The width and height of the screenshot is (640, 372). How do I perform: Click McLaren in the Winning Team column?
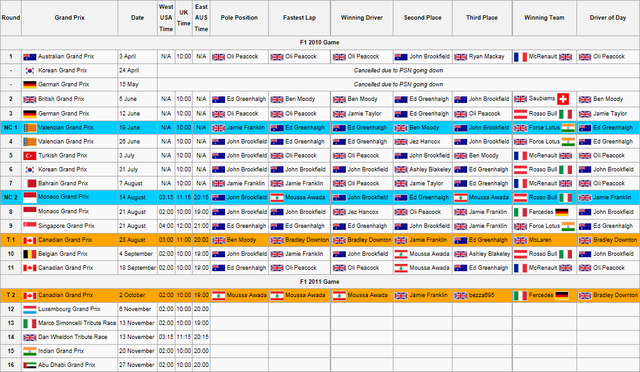pos(540,240)
